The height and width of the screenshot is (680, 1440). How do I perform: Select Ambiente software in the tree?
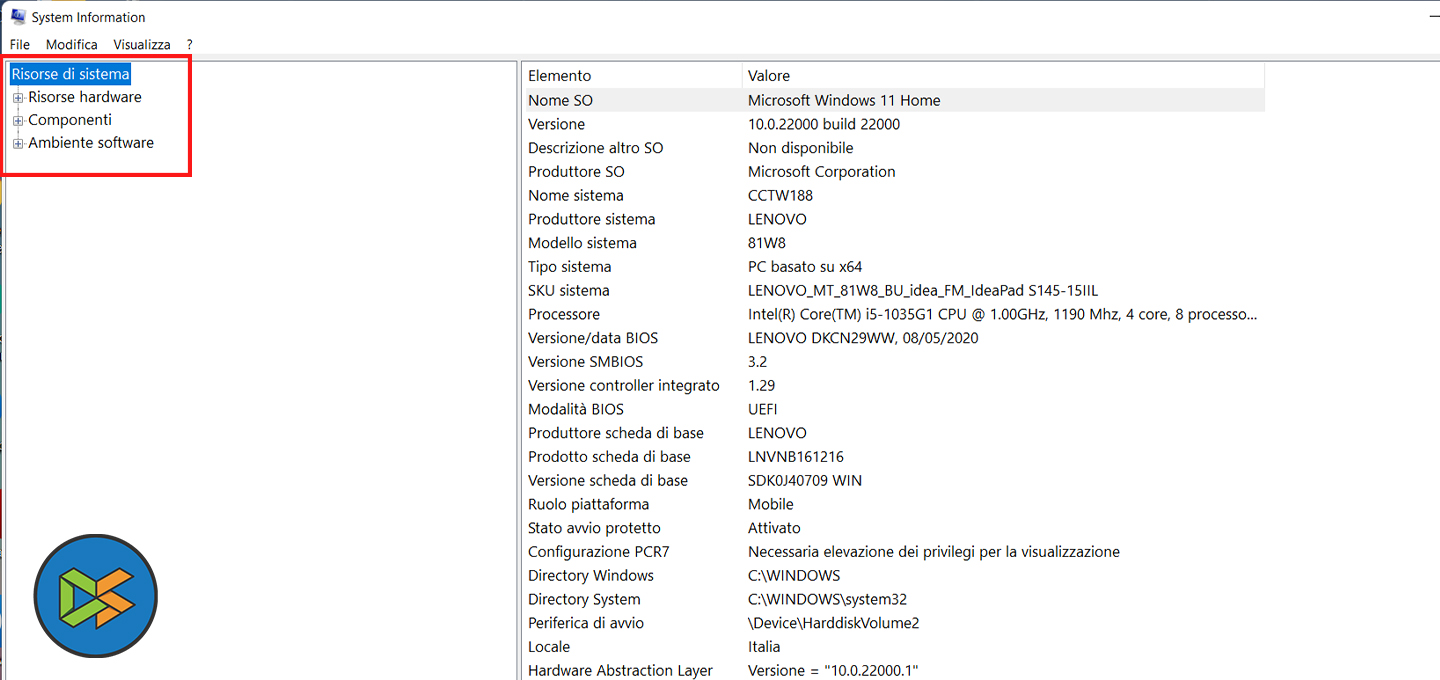coord(91,143)
